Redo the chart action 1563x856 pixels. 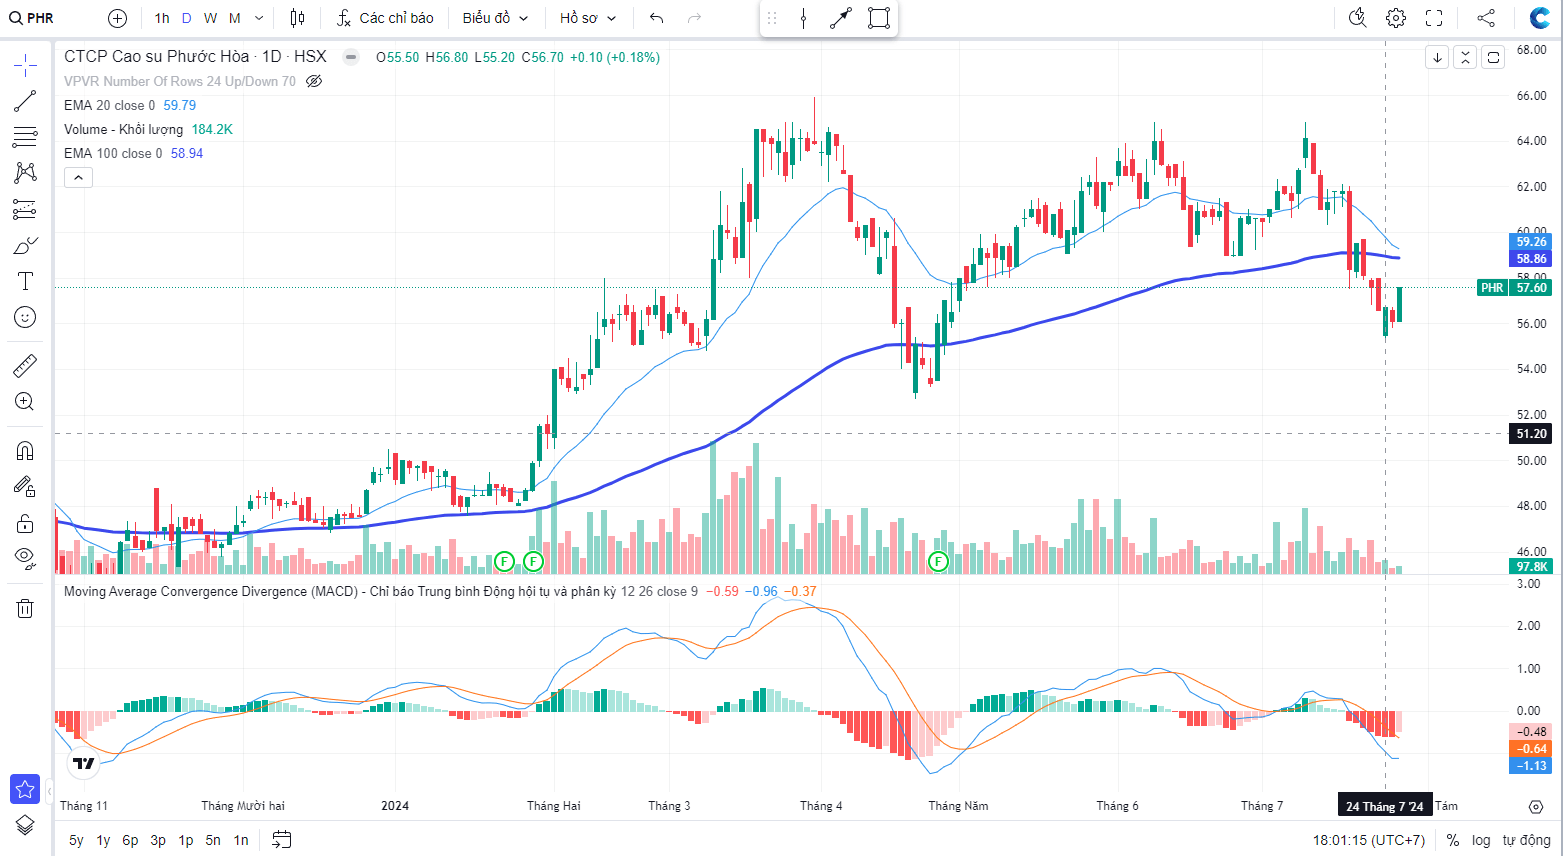coord(694,18)
